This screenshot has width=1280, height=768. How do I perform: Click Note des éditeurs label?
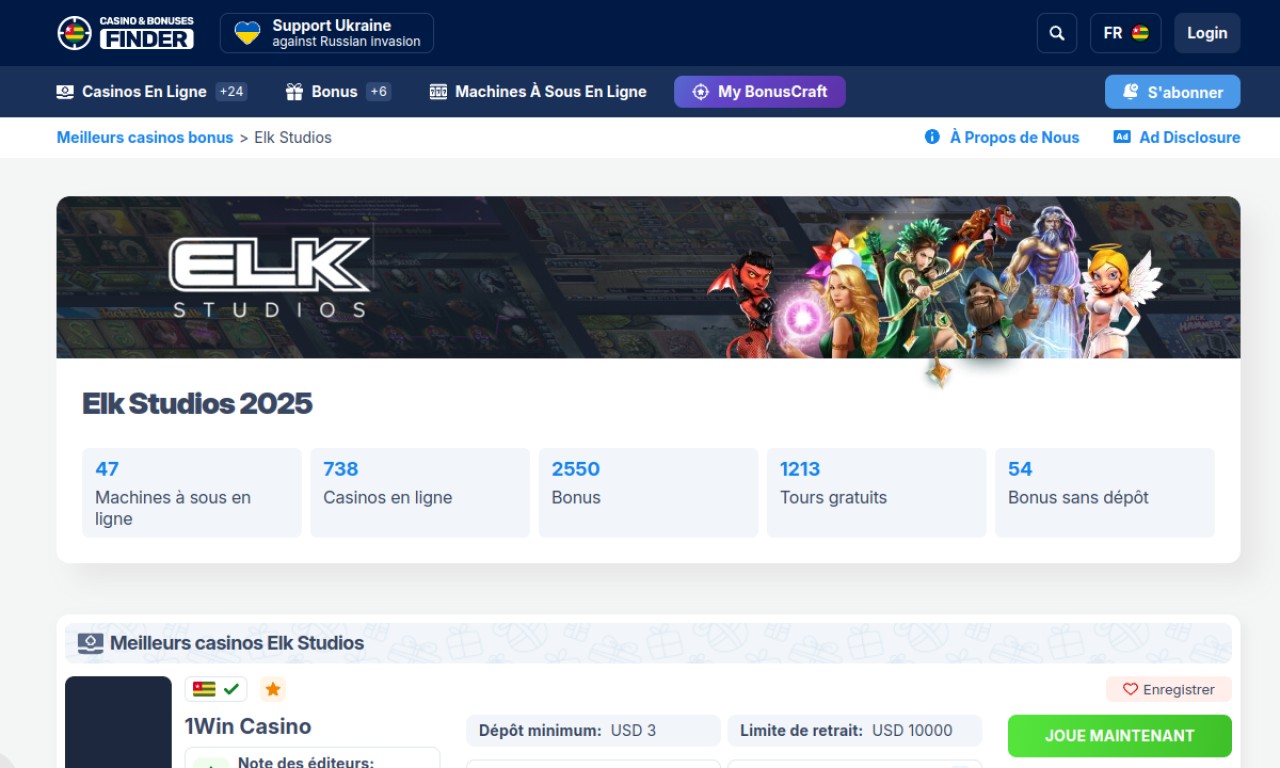point(306,762)
